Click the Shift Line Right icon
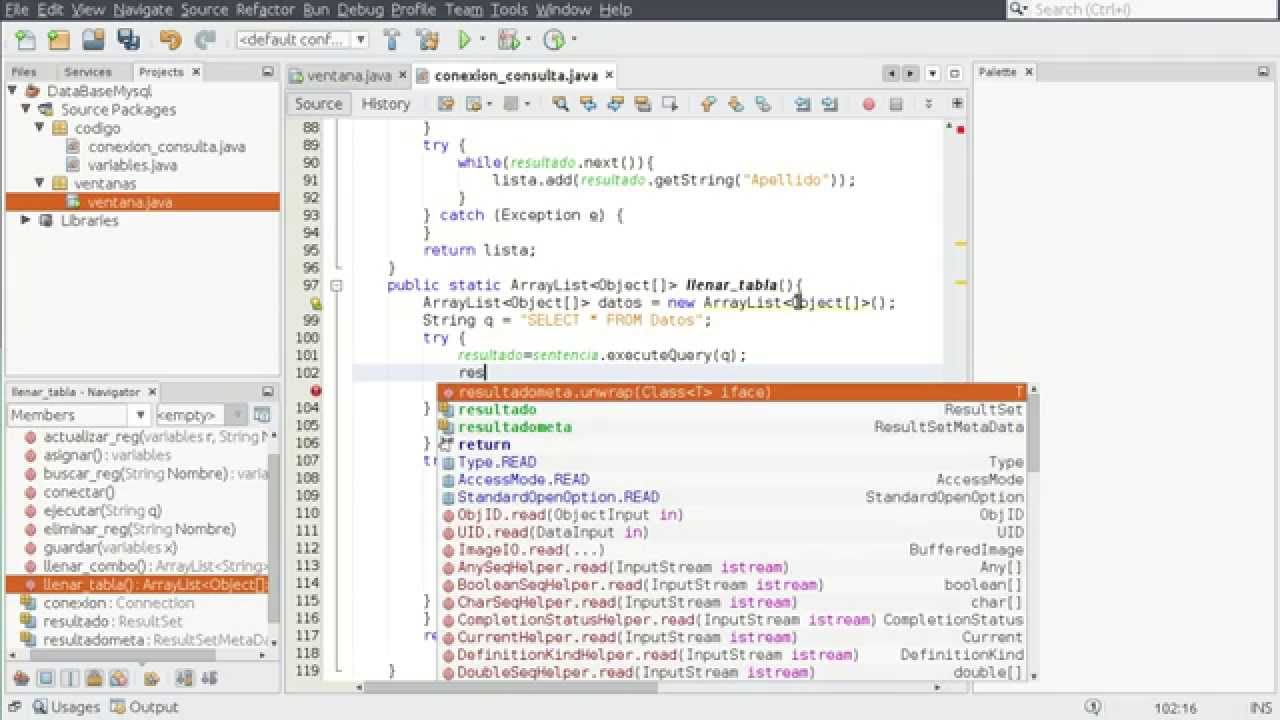This screenshot has height=720, width=1280. pyautogui.click(x=830, y=104)
